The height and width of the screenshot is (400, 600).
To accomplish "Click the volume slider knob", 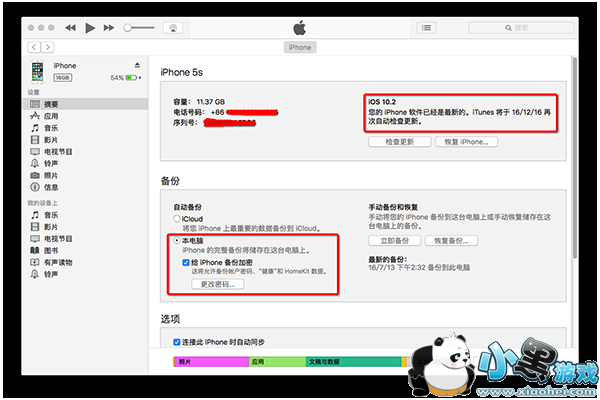I will coord(127,28).
